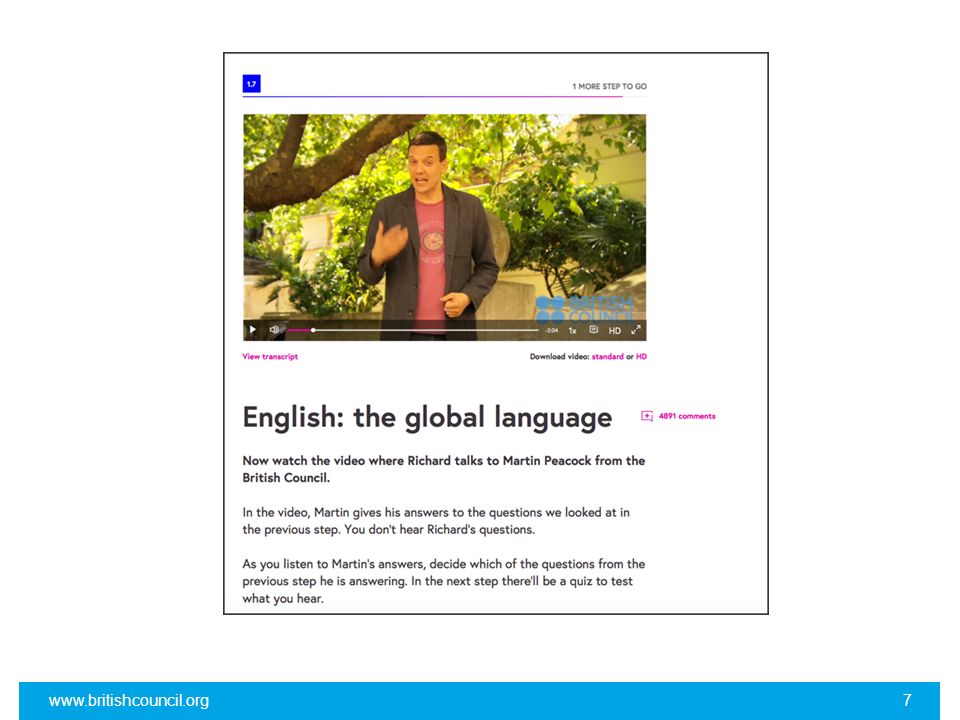Click the comments speech bubble icon
This screenshot has width=960, height=720.
click(647, 416)
